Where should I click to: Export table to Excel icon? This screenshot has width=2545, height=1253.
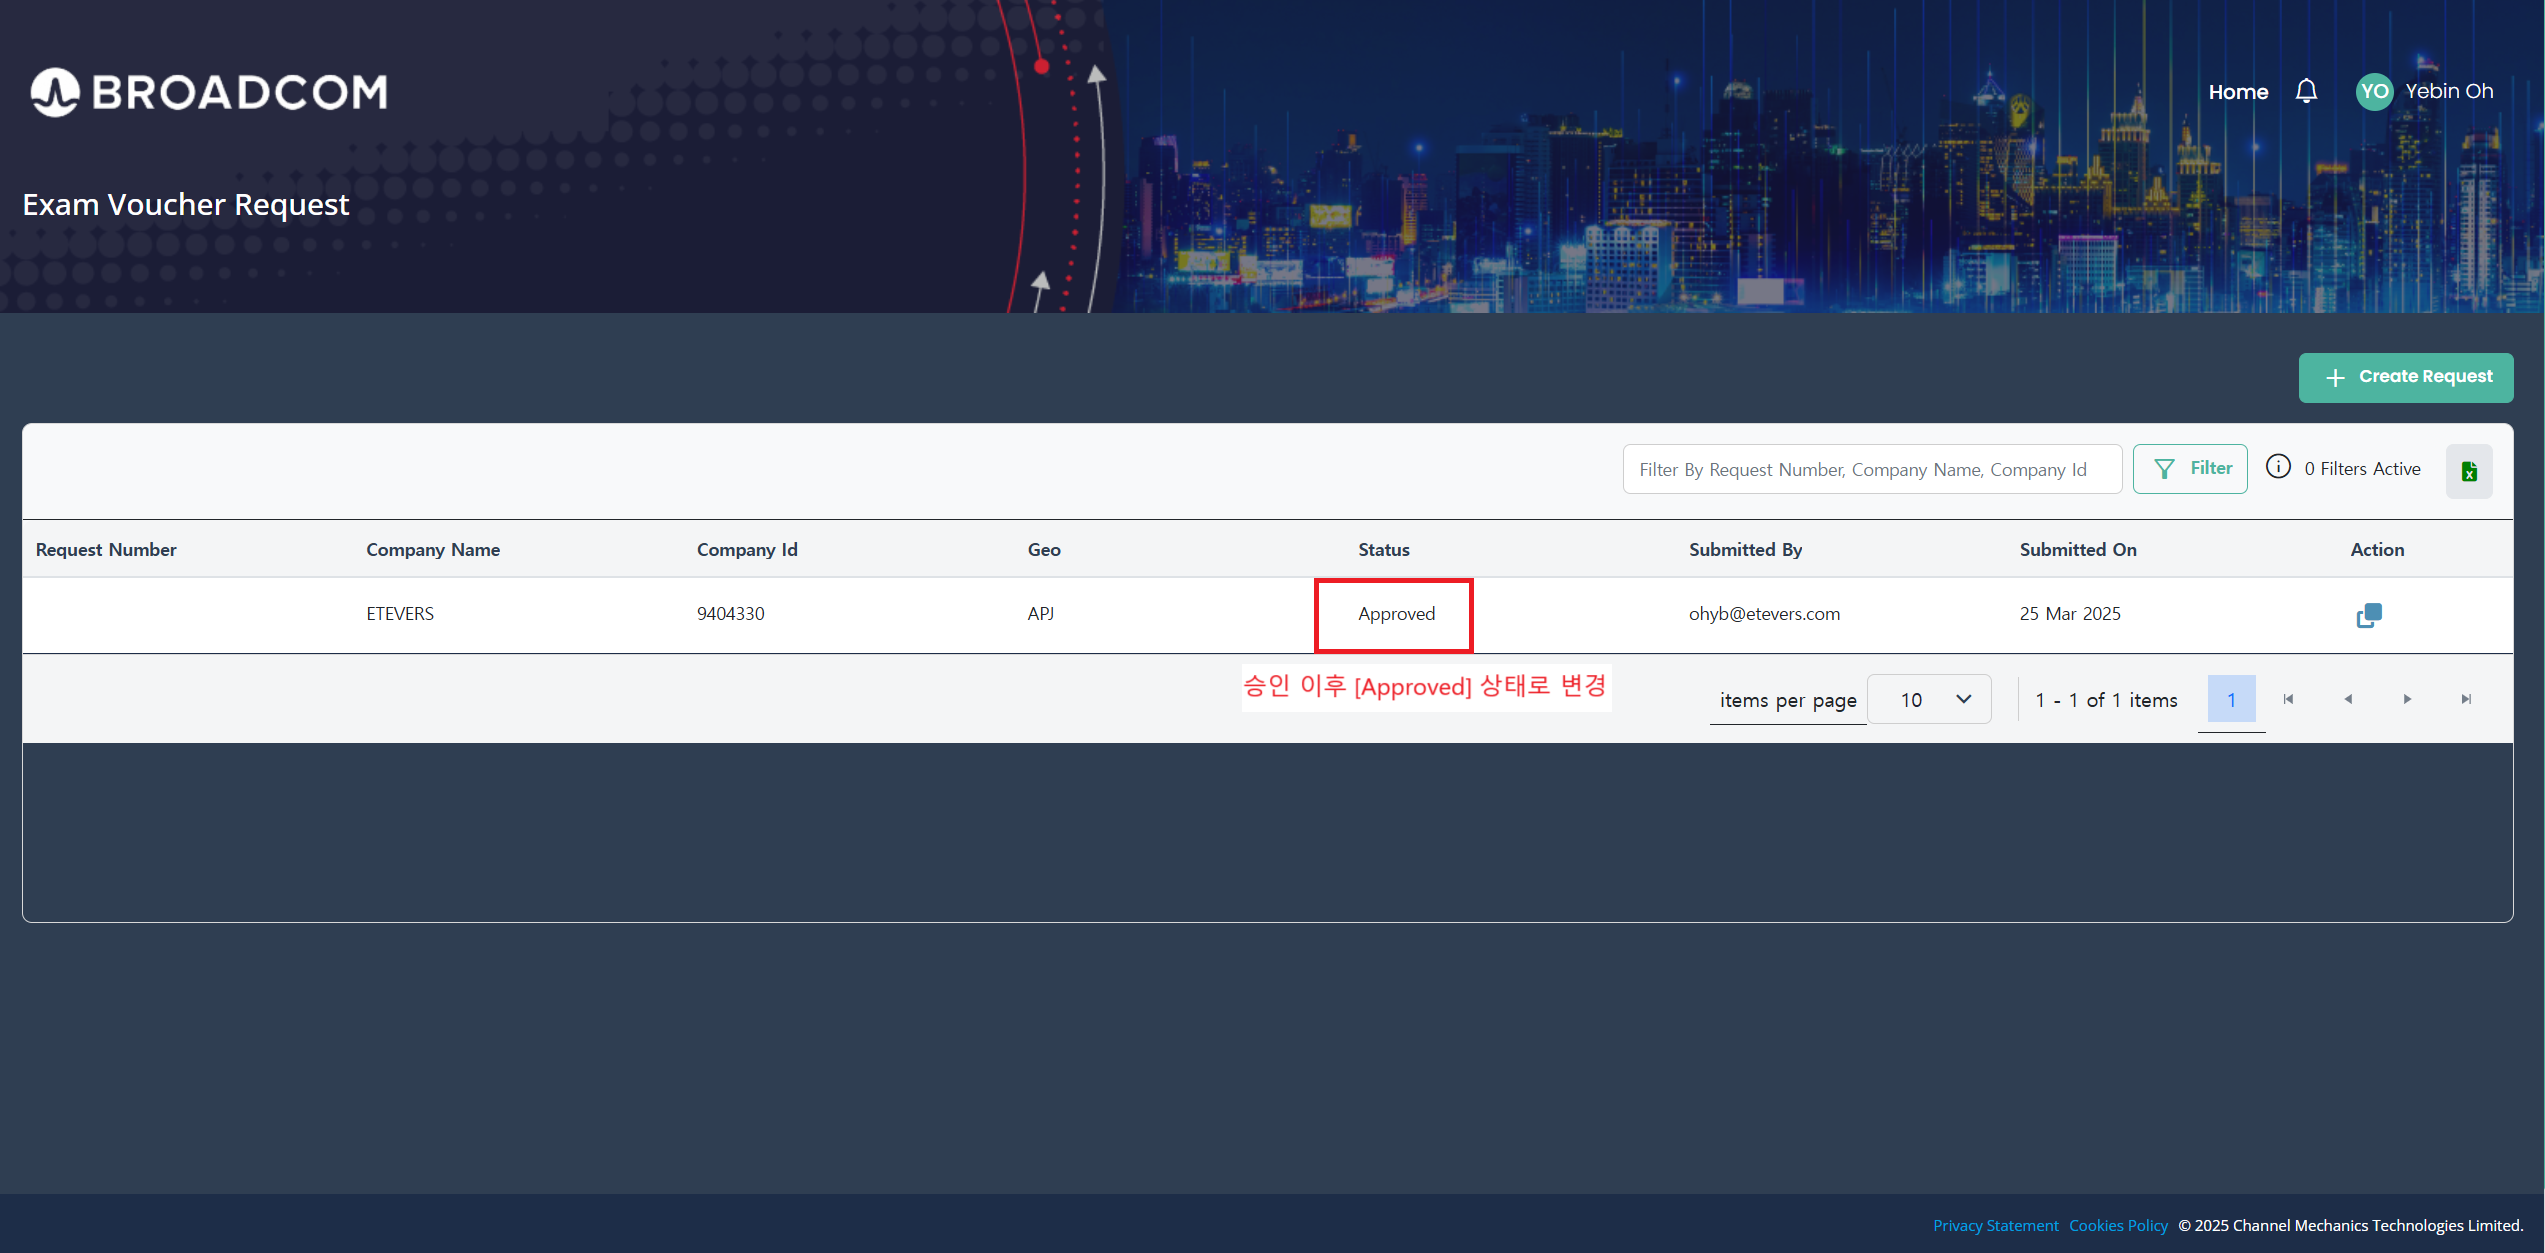point(2469,471)
